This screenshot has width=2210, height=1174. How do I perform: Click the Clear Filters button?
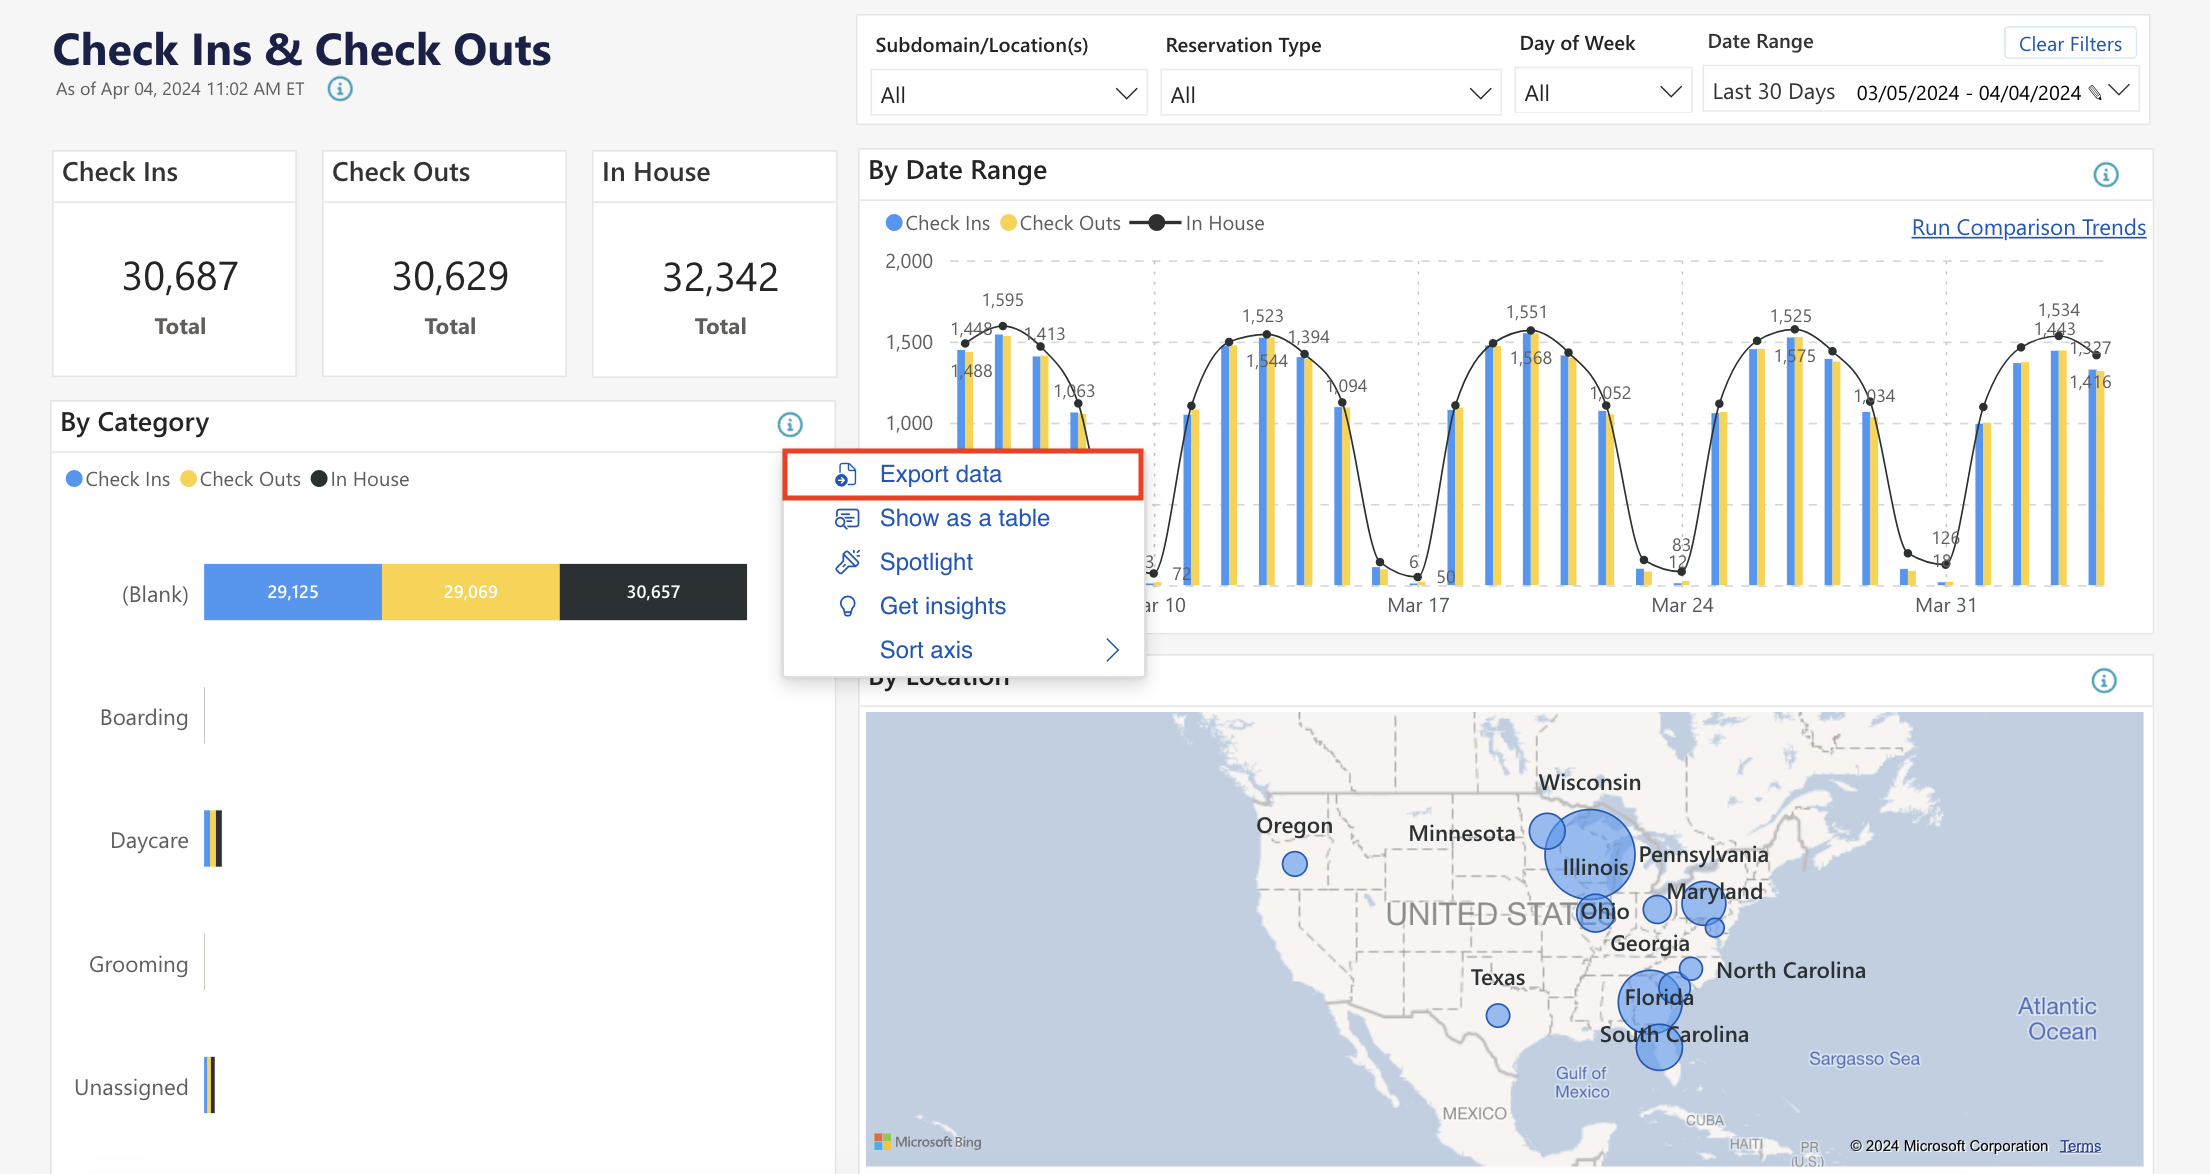tap(2069, 43)
